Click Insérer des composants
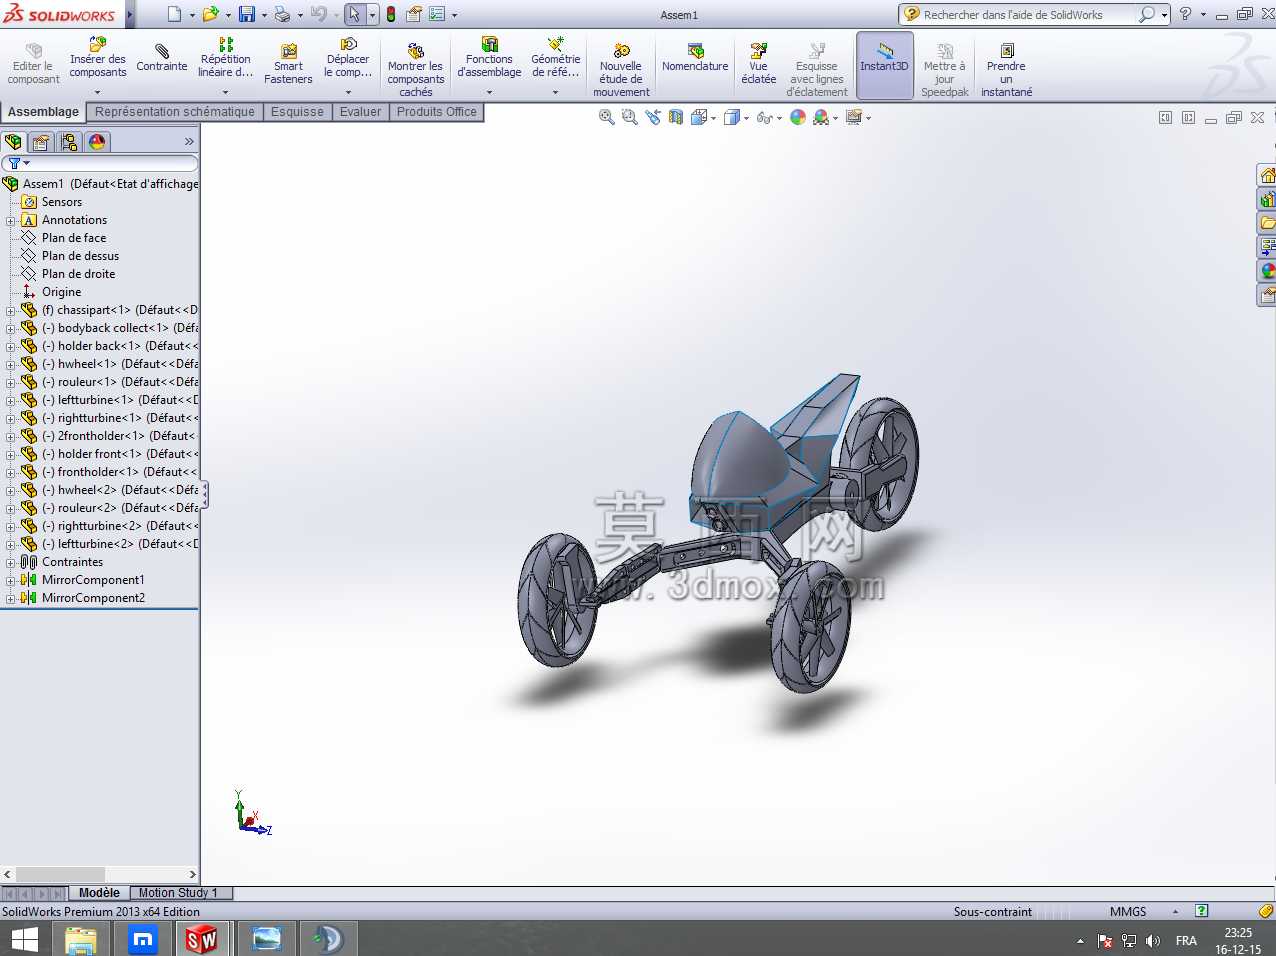 [98, 59]
